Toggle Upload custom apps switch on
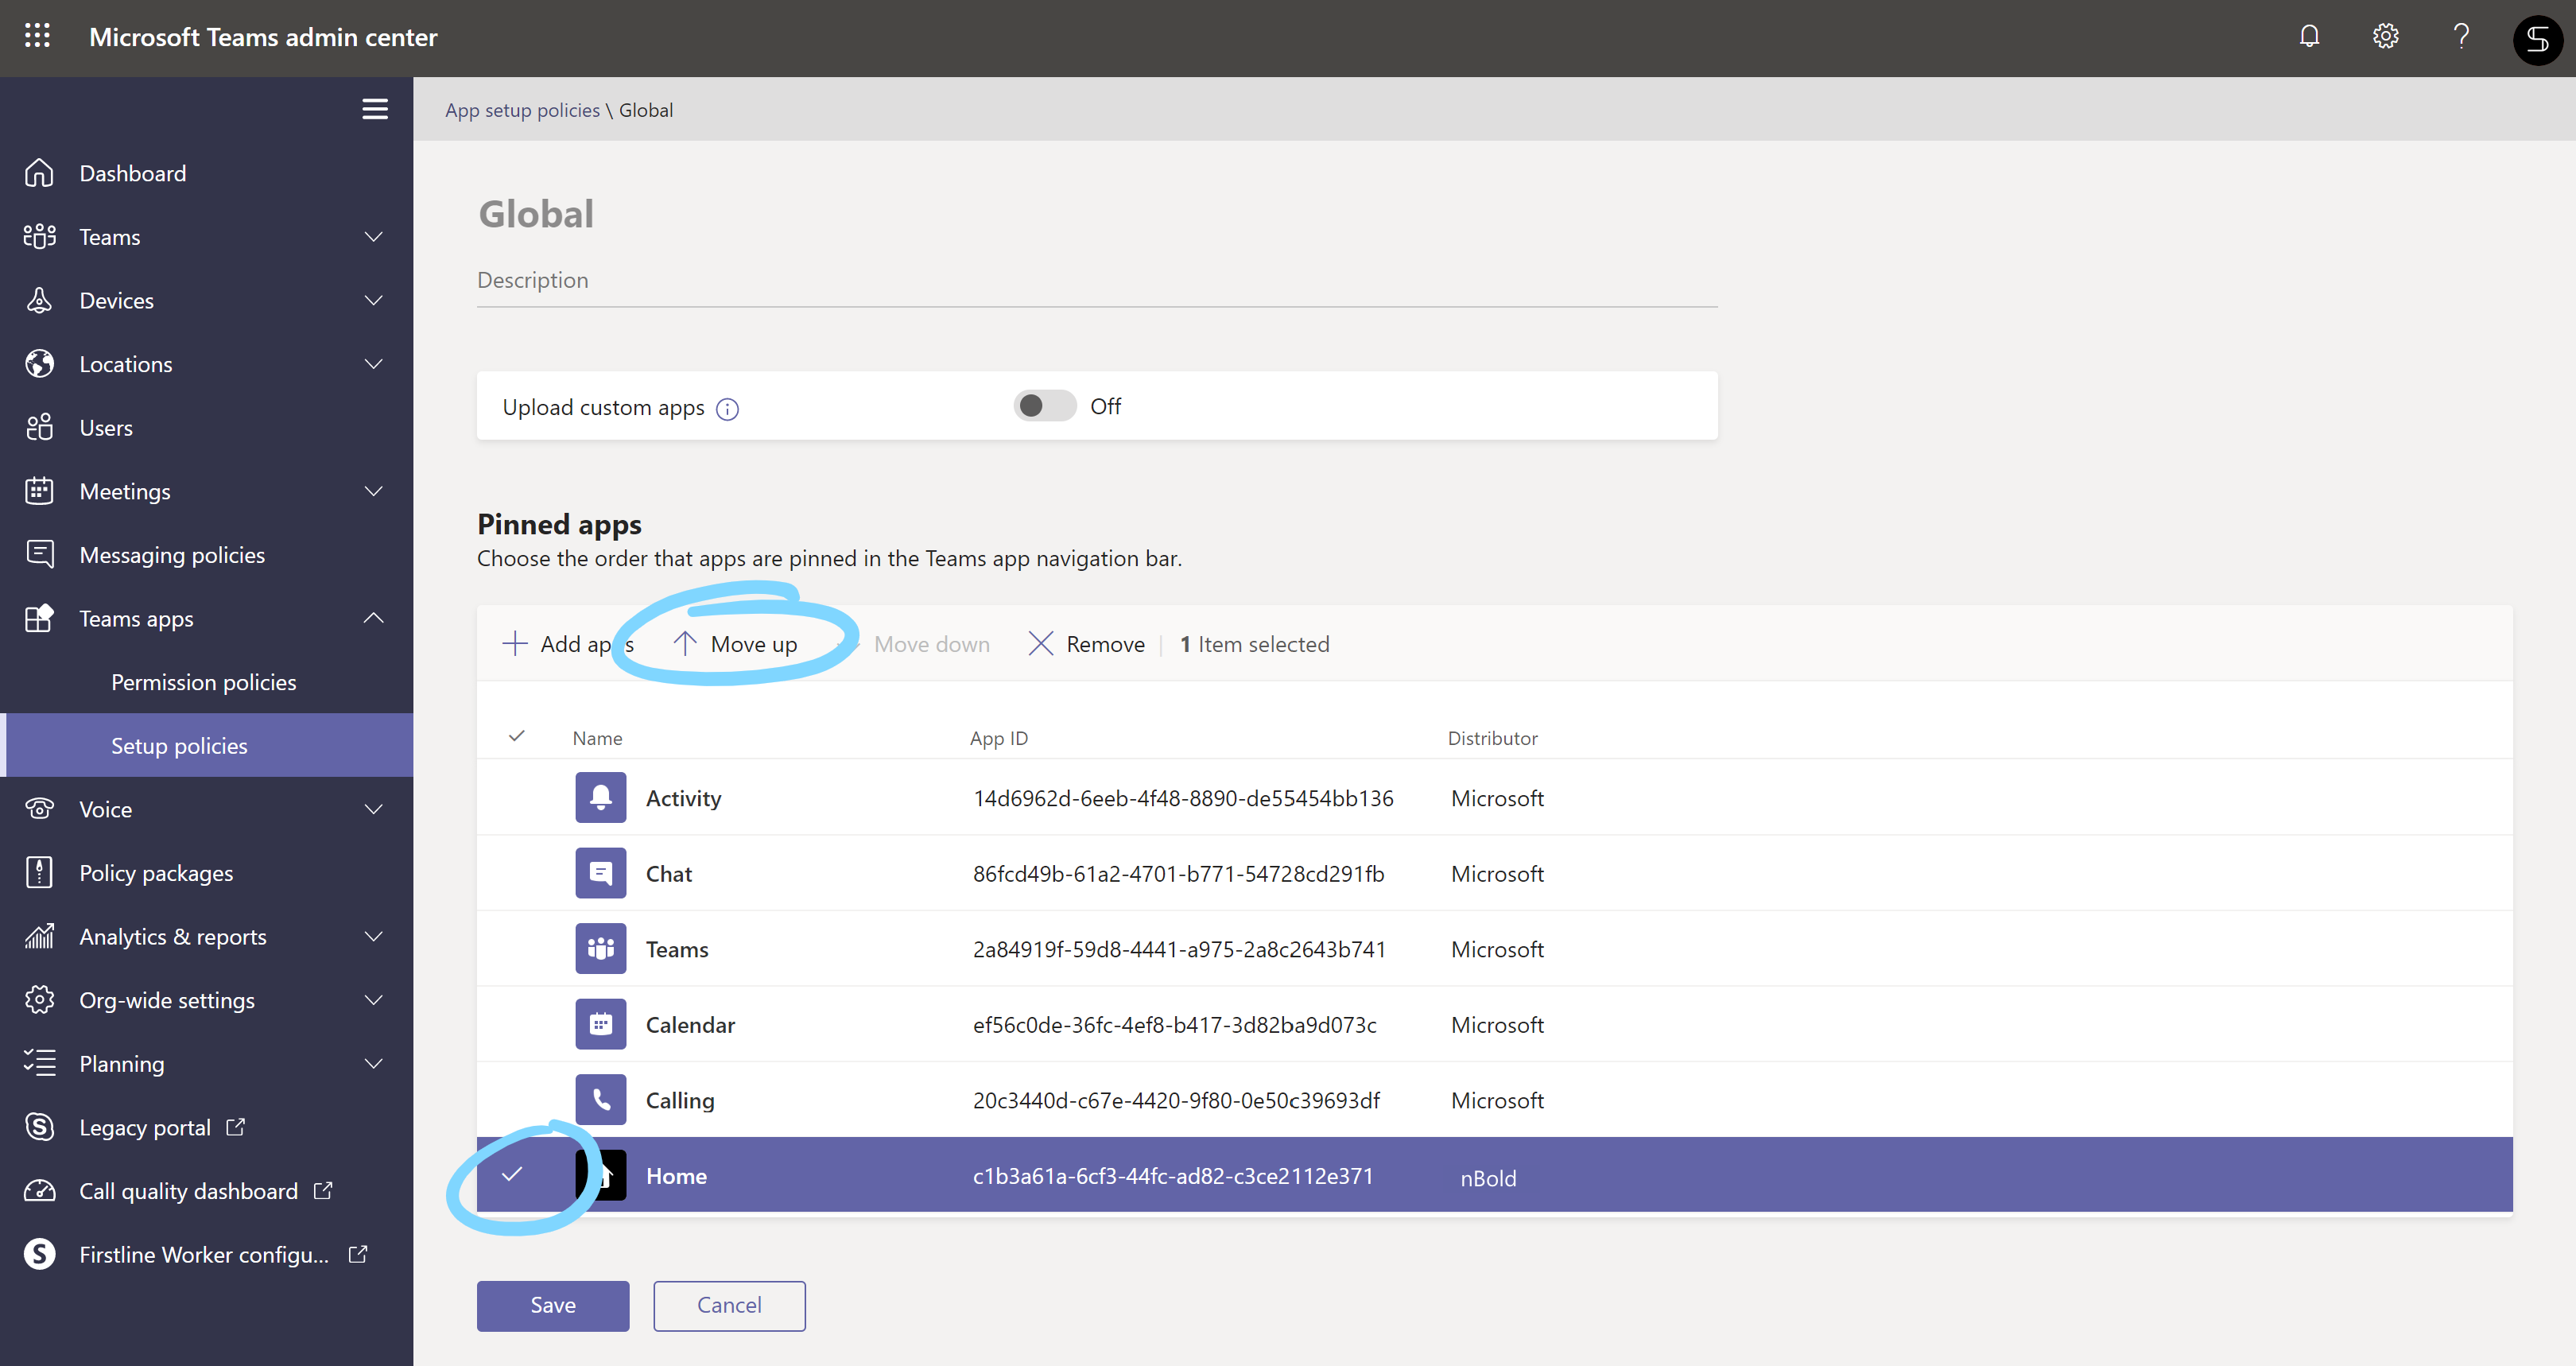 point(1044,406)
